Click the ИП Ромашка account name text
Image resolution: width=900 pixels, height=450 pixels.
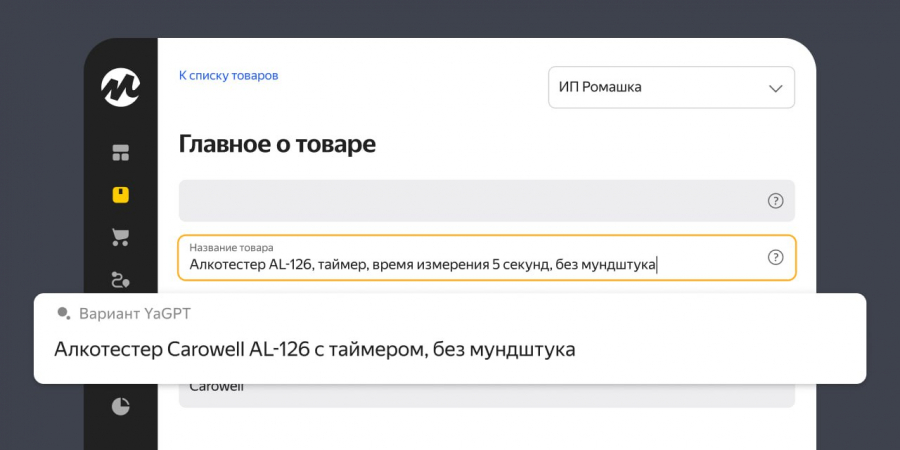600,87
